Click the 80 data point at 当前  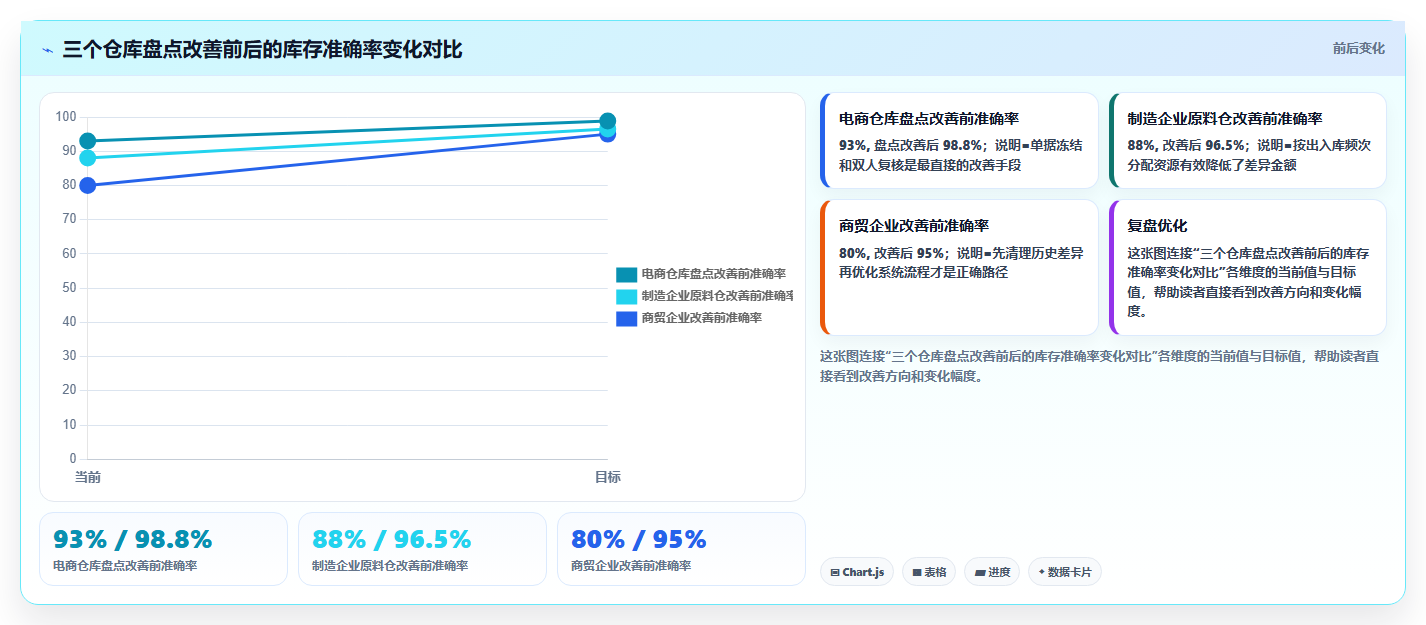coord(88,185)
